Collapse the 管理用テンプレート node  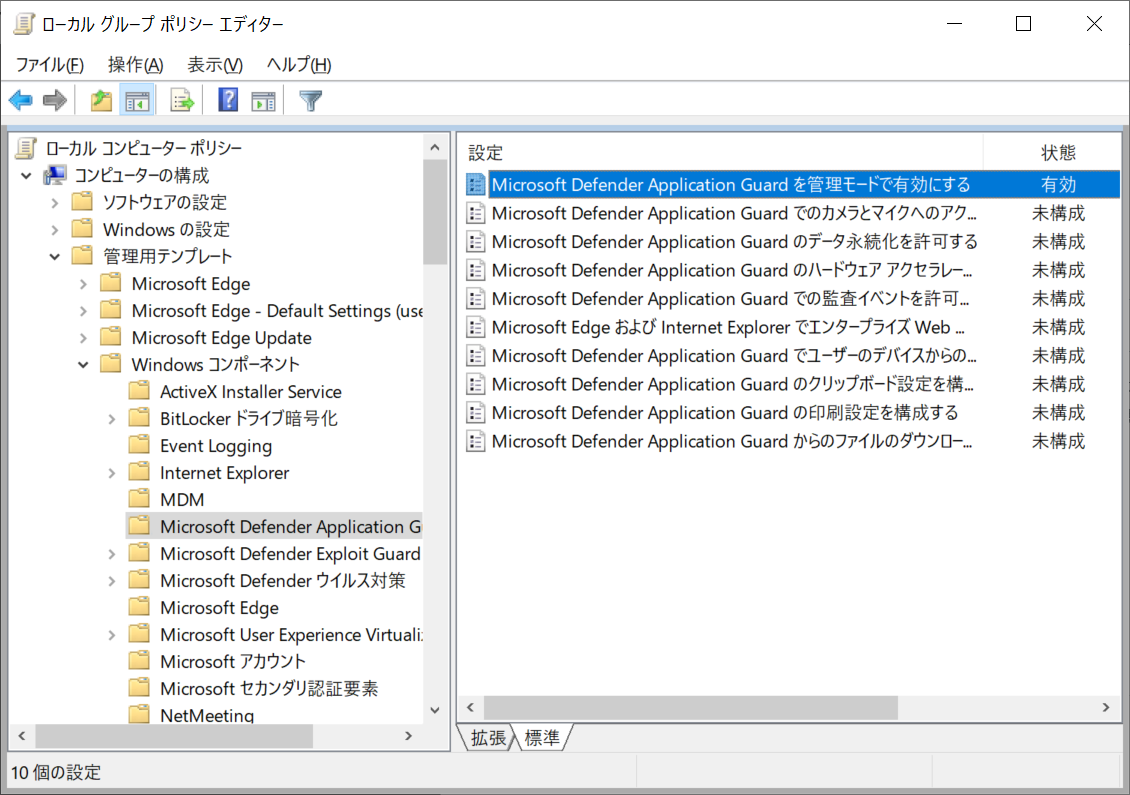[x=55, y=257]
